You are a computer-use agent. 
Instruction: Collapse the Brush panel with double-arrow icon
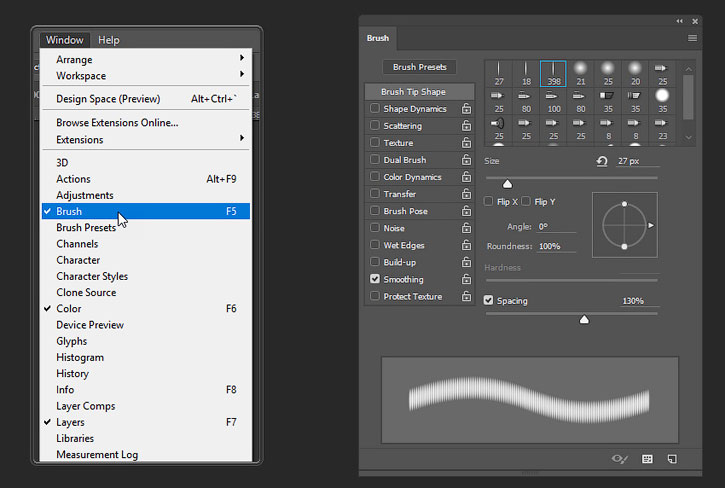click(679, 21)
